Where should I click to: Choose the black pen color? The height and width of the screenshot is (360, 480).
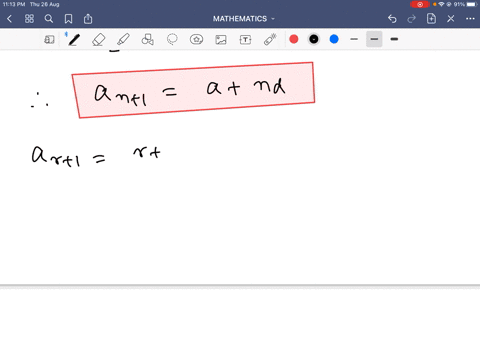click(314, 39)
